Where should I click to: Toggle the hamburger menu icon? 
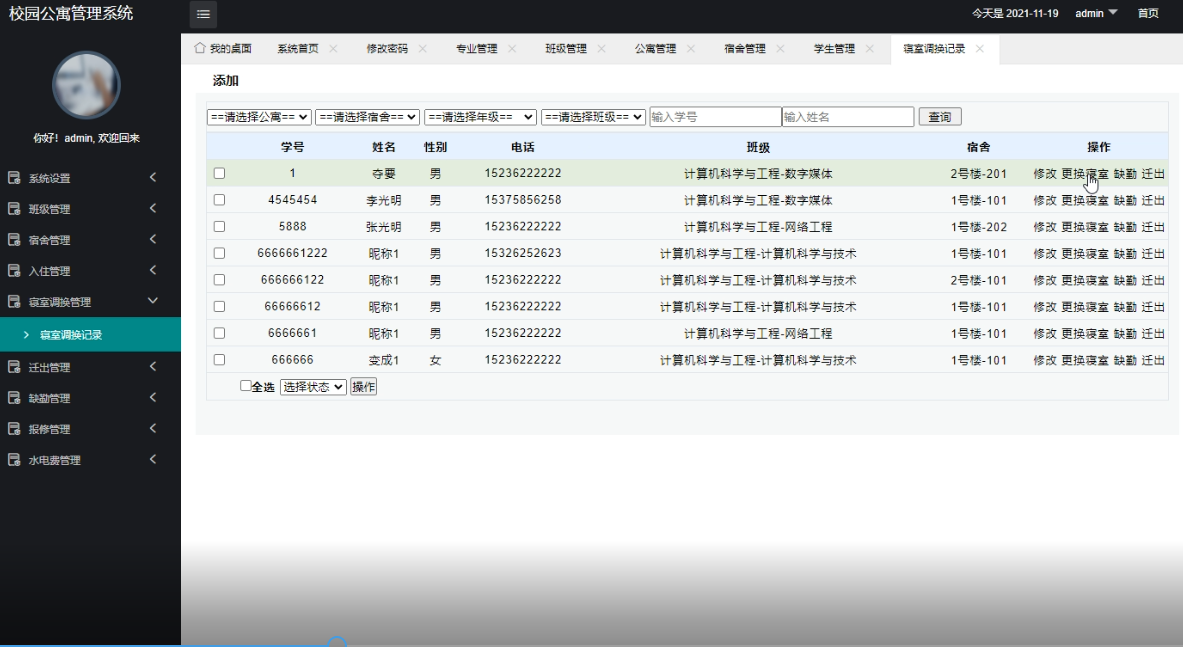(x=203, y=15)
